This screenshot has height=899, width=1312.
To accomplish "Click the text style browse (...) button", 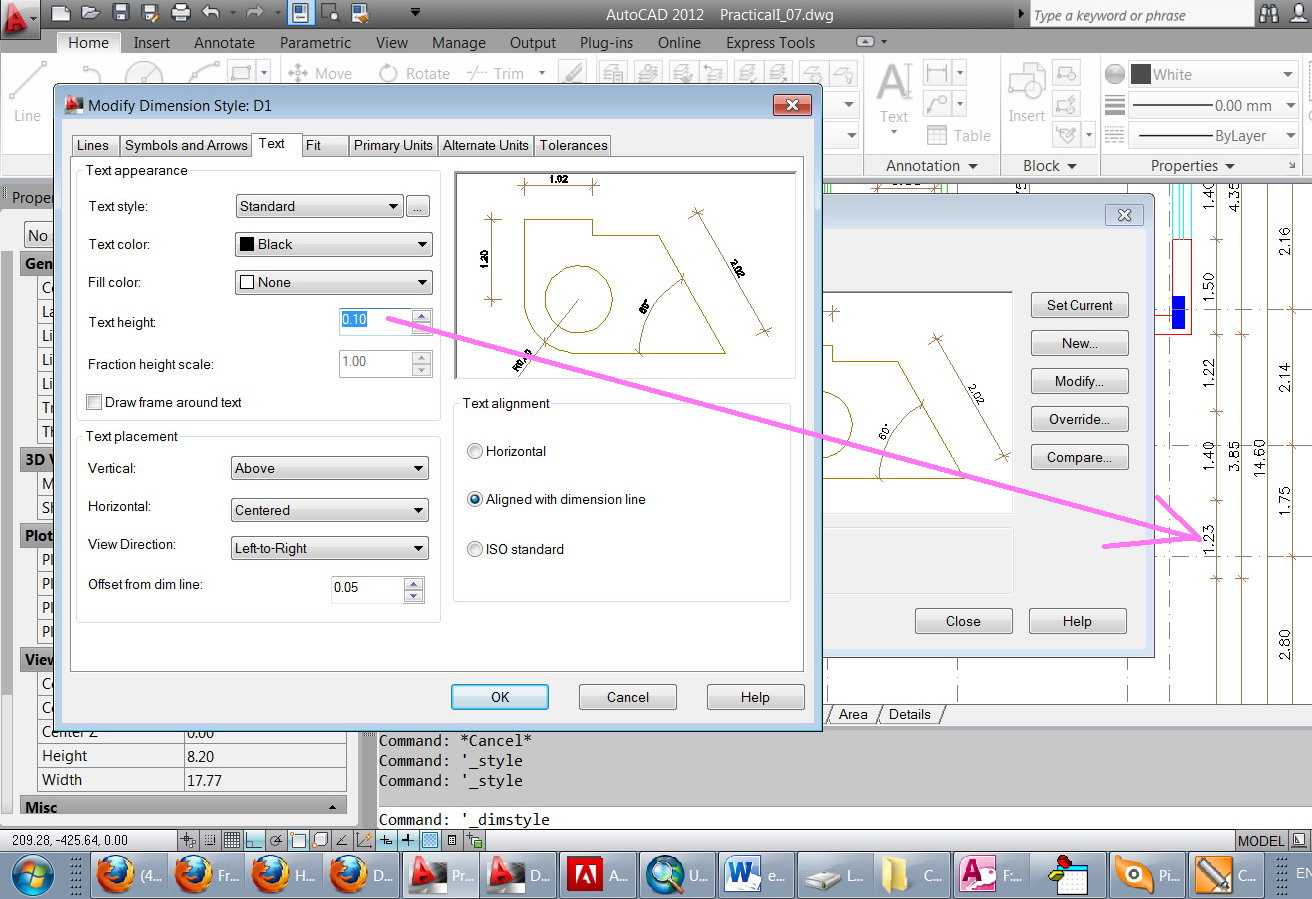I will tap(419, 206).
